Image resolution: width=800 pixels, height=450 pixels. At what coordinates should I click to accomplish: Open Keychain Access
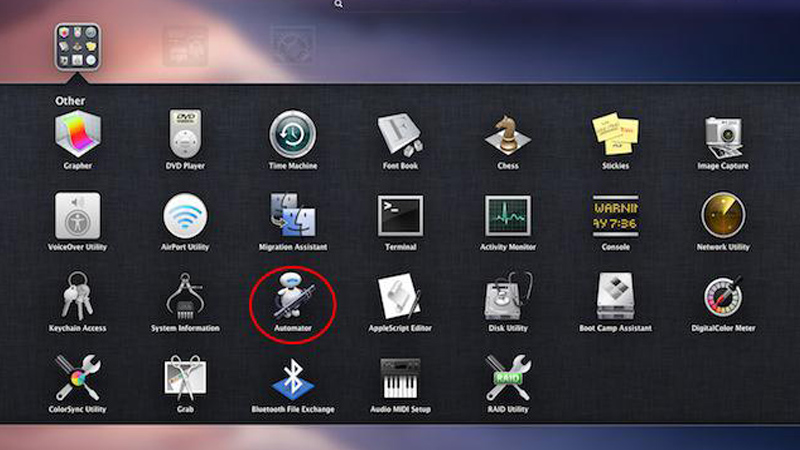pos(77,297)
